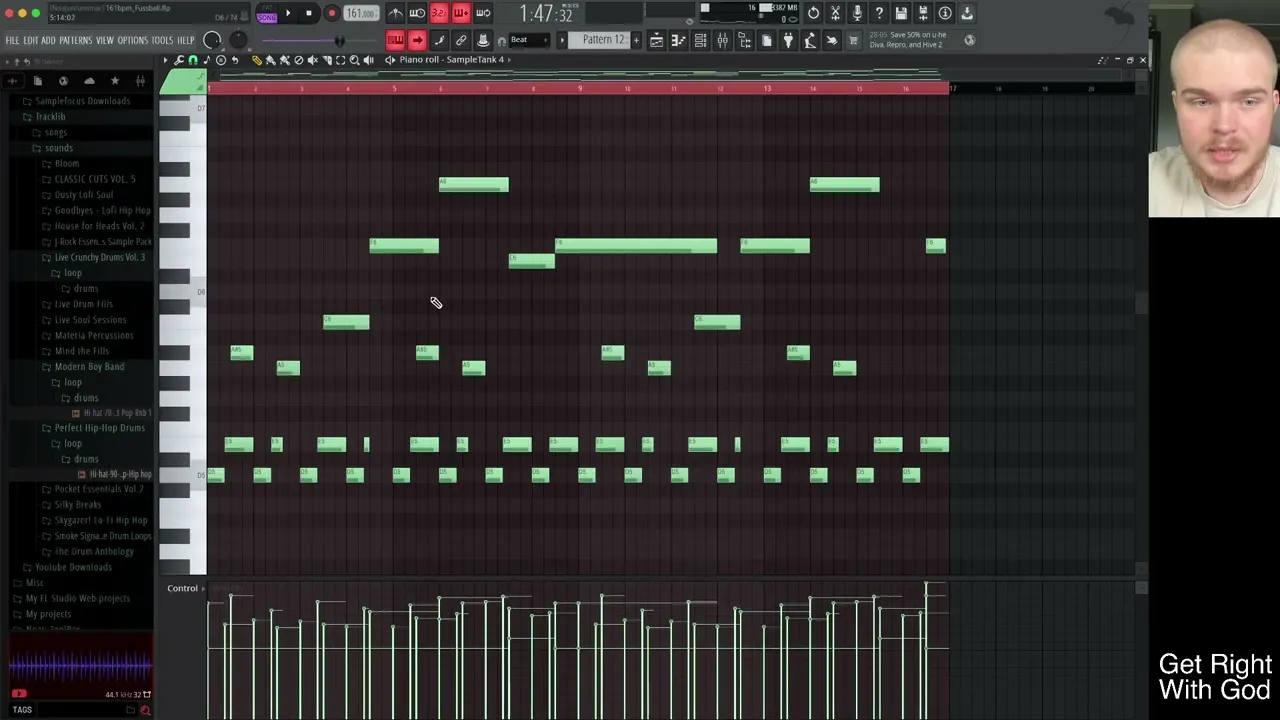
Task: Start playback with the play button
Action: [x=288, y=14]
